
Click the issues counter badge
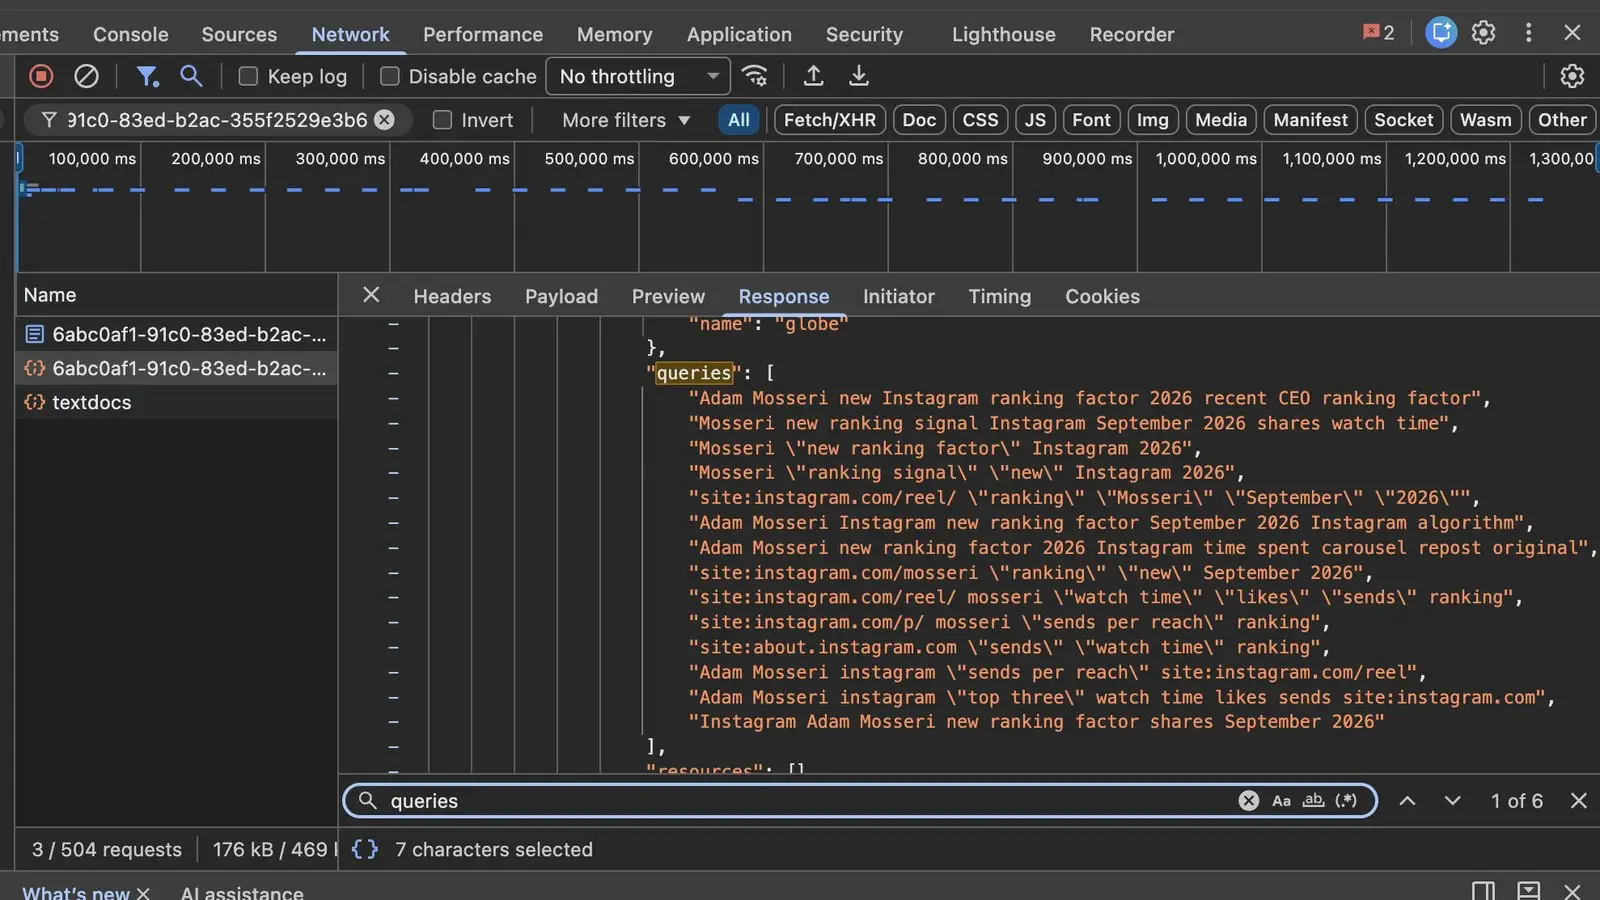click(1378, 33)
